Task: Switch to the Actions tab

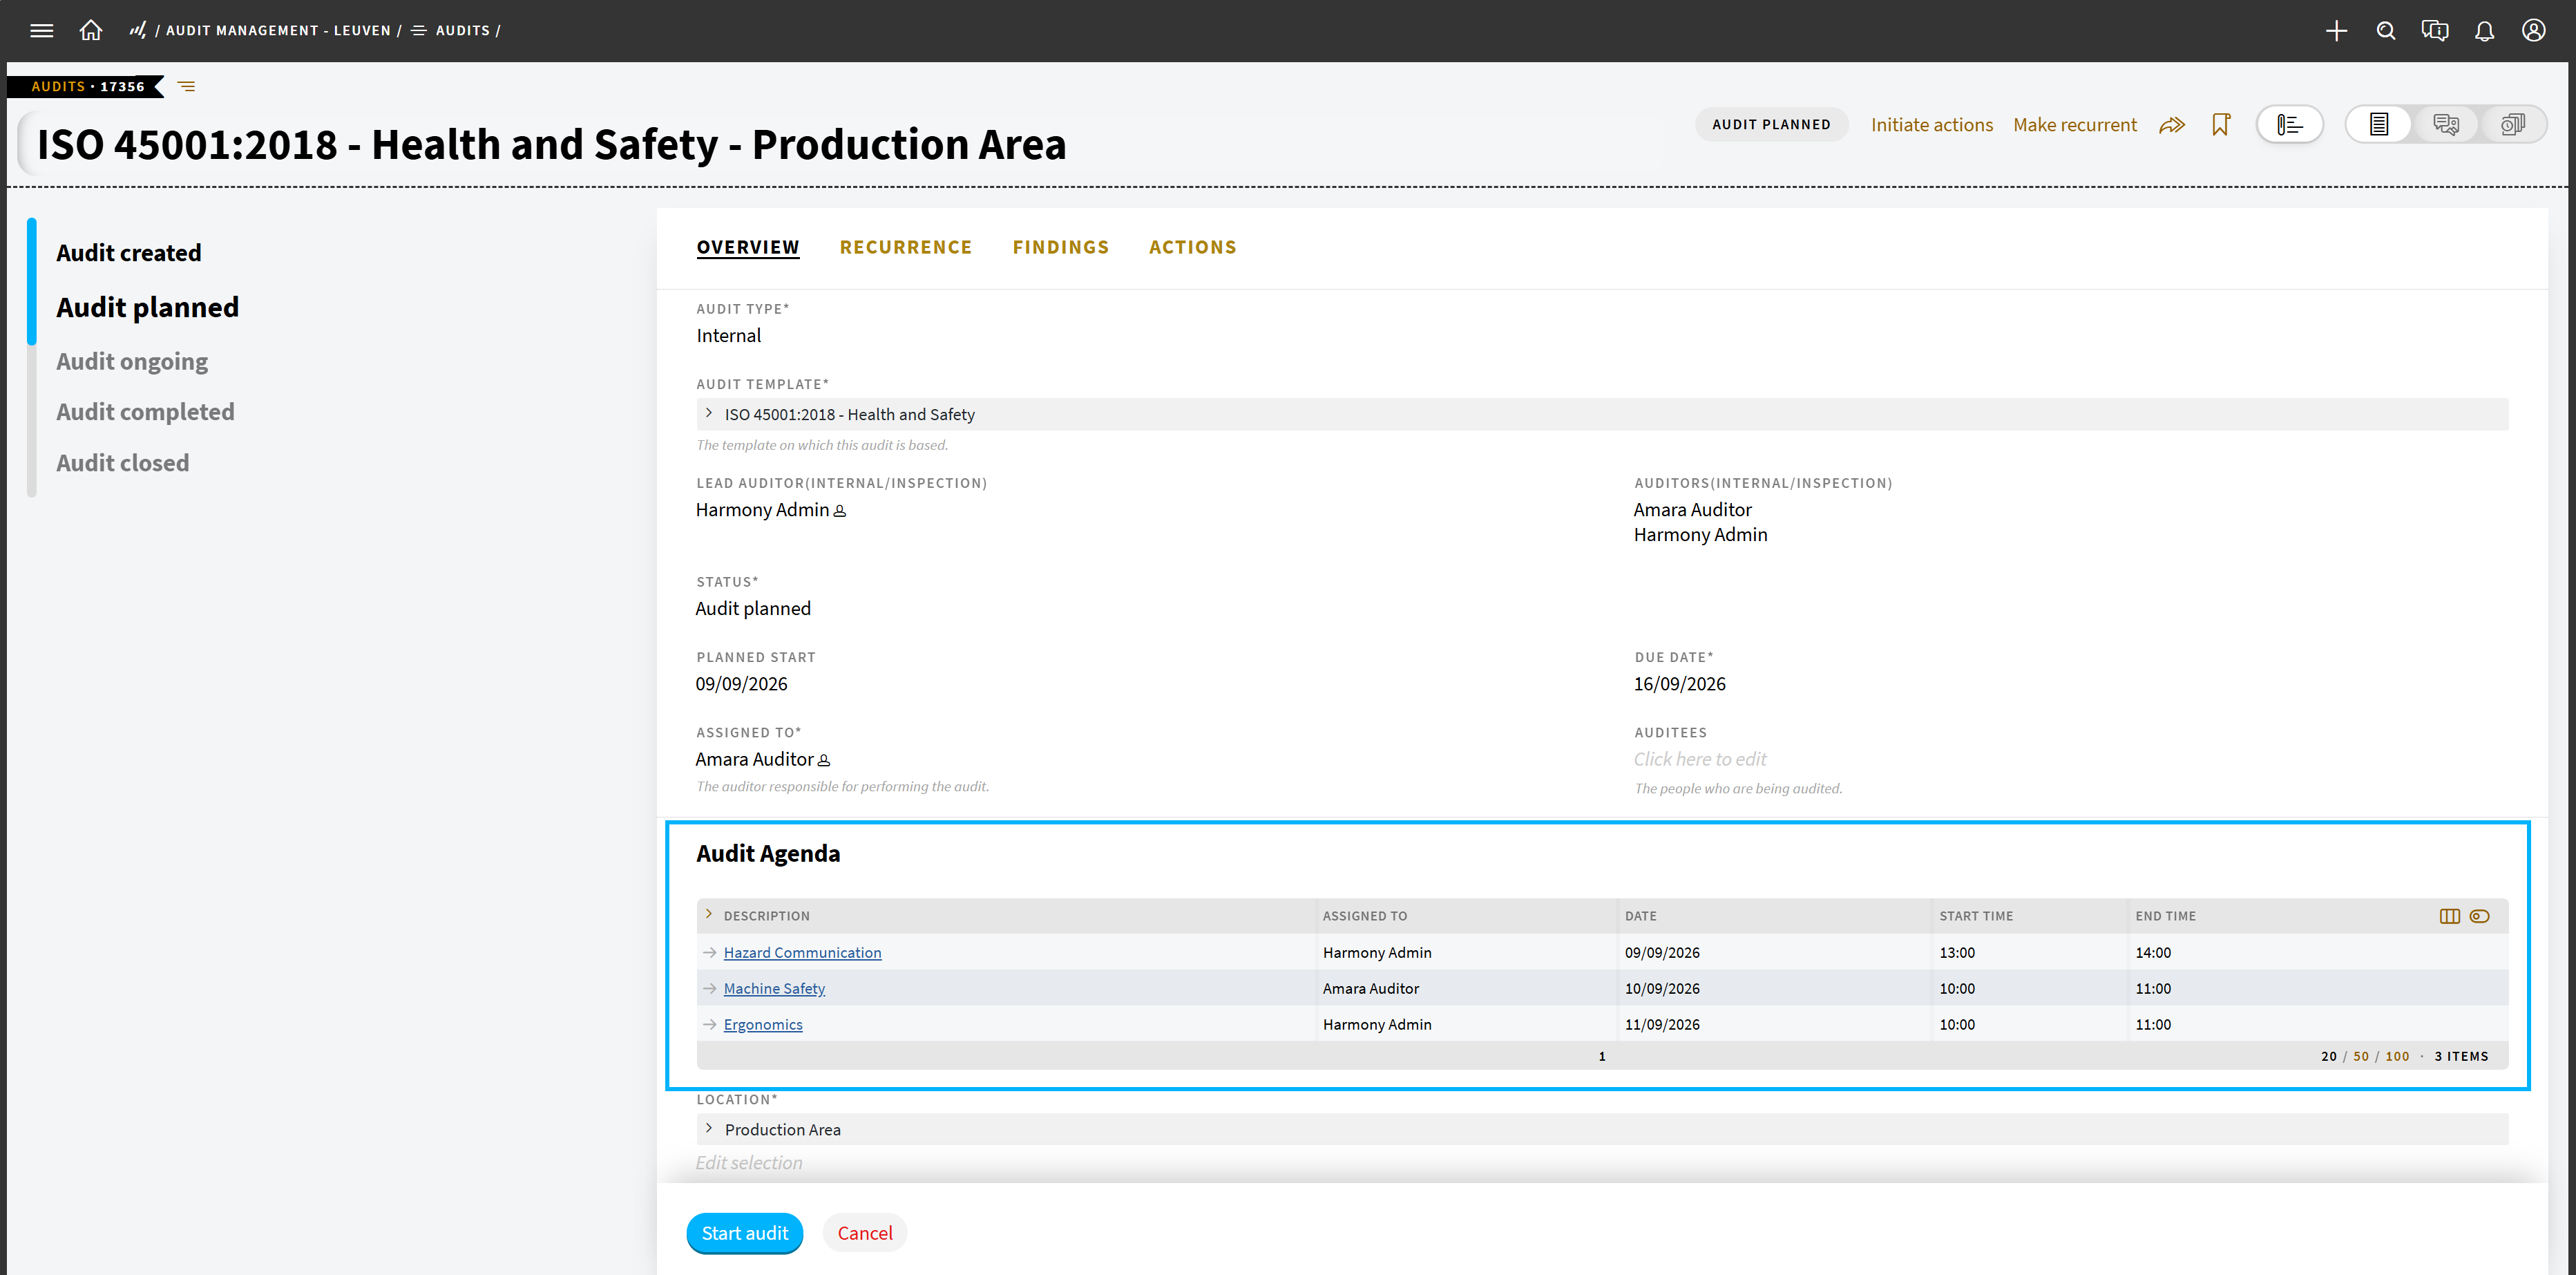Action: tap(1192, 247)
